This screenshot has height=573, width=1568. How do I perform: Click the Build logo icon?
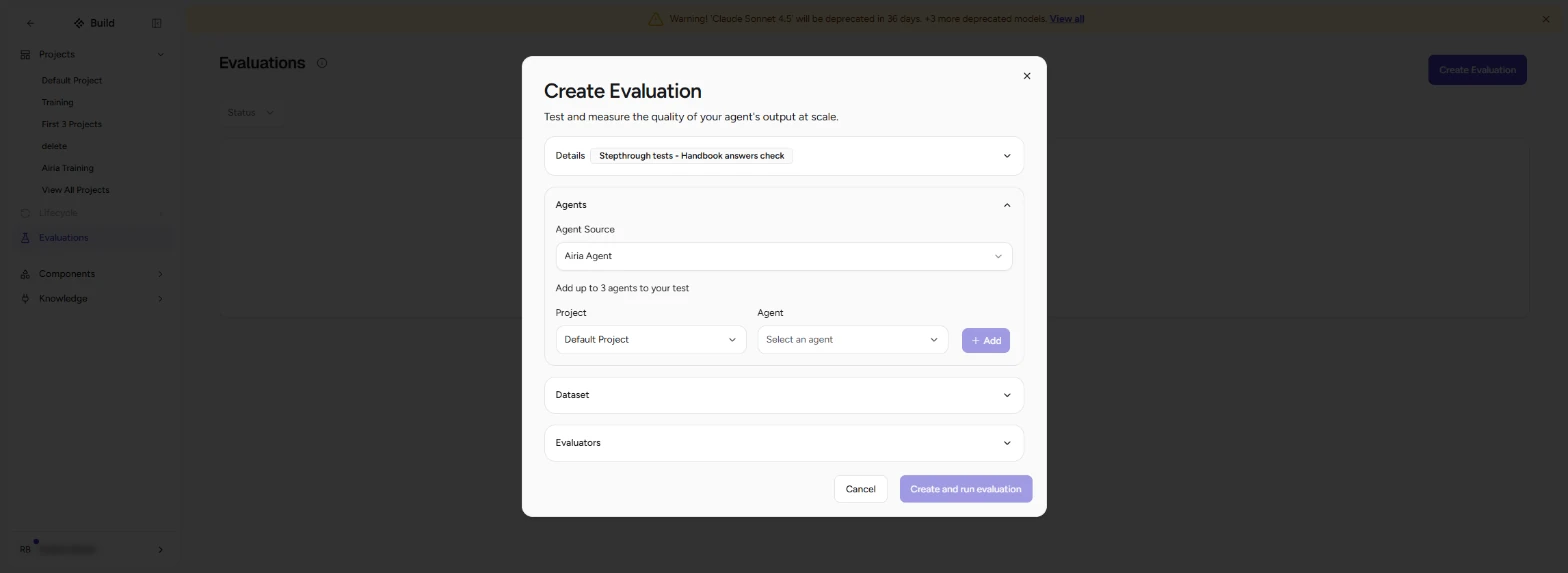[x=79, y=23]
